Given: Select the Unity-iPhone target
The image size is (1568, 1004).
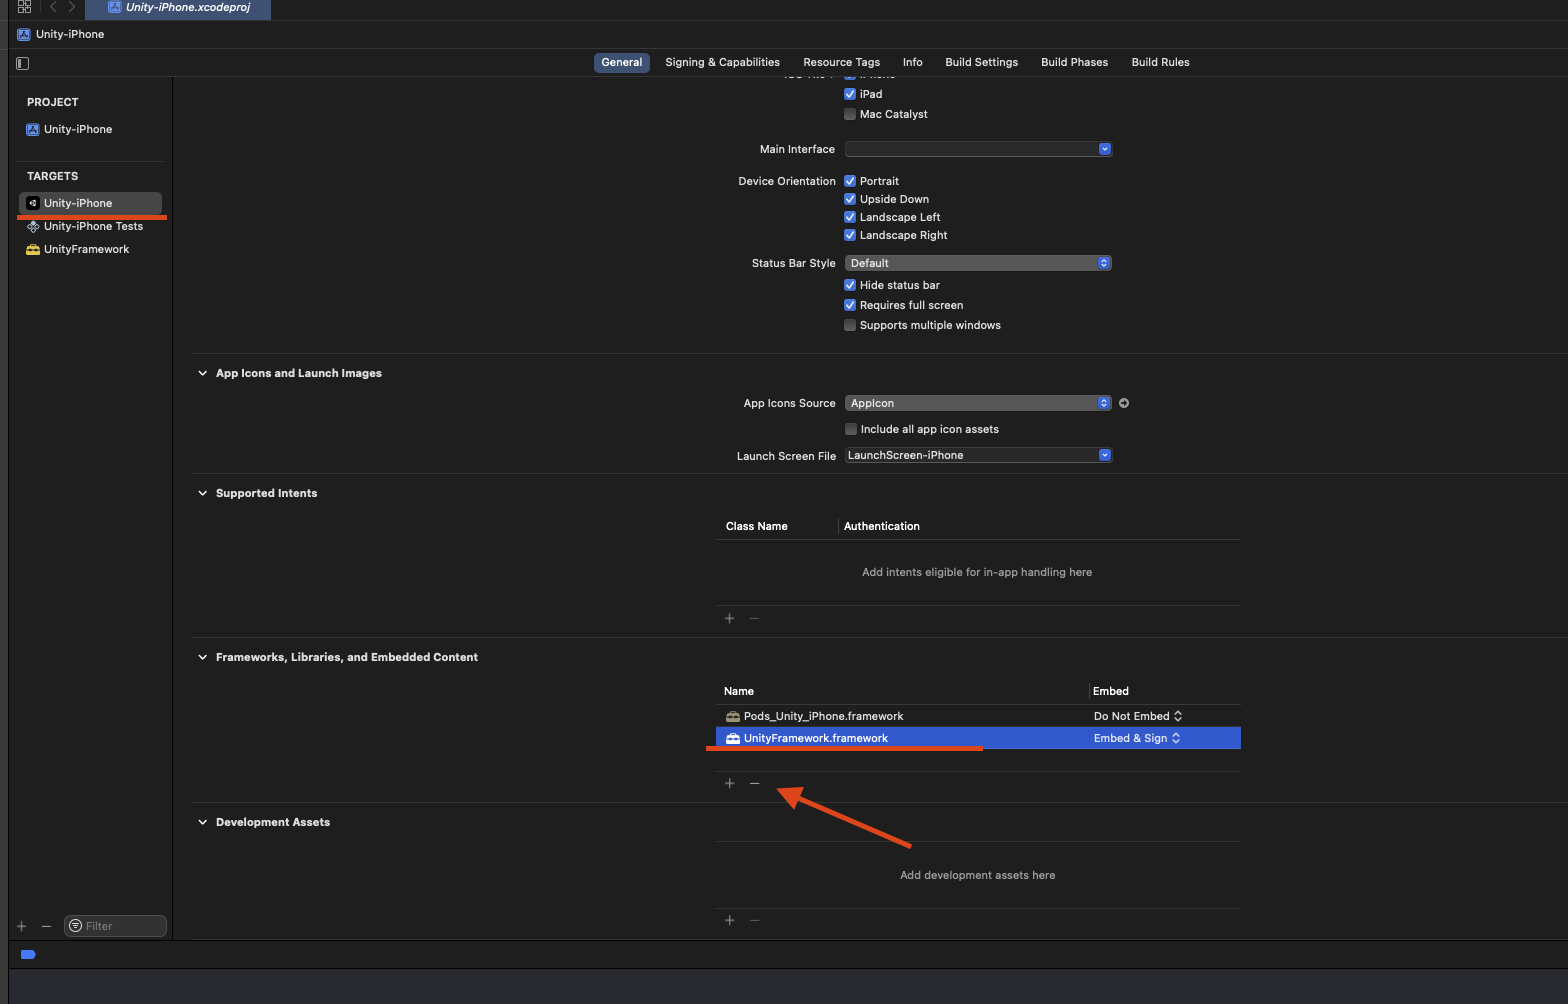Looking at the screenshot, I should coord(90,203).
